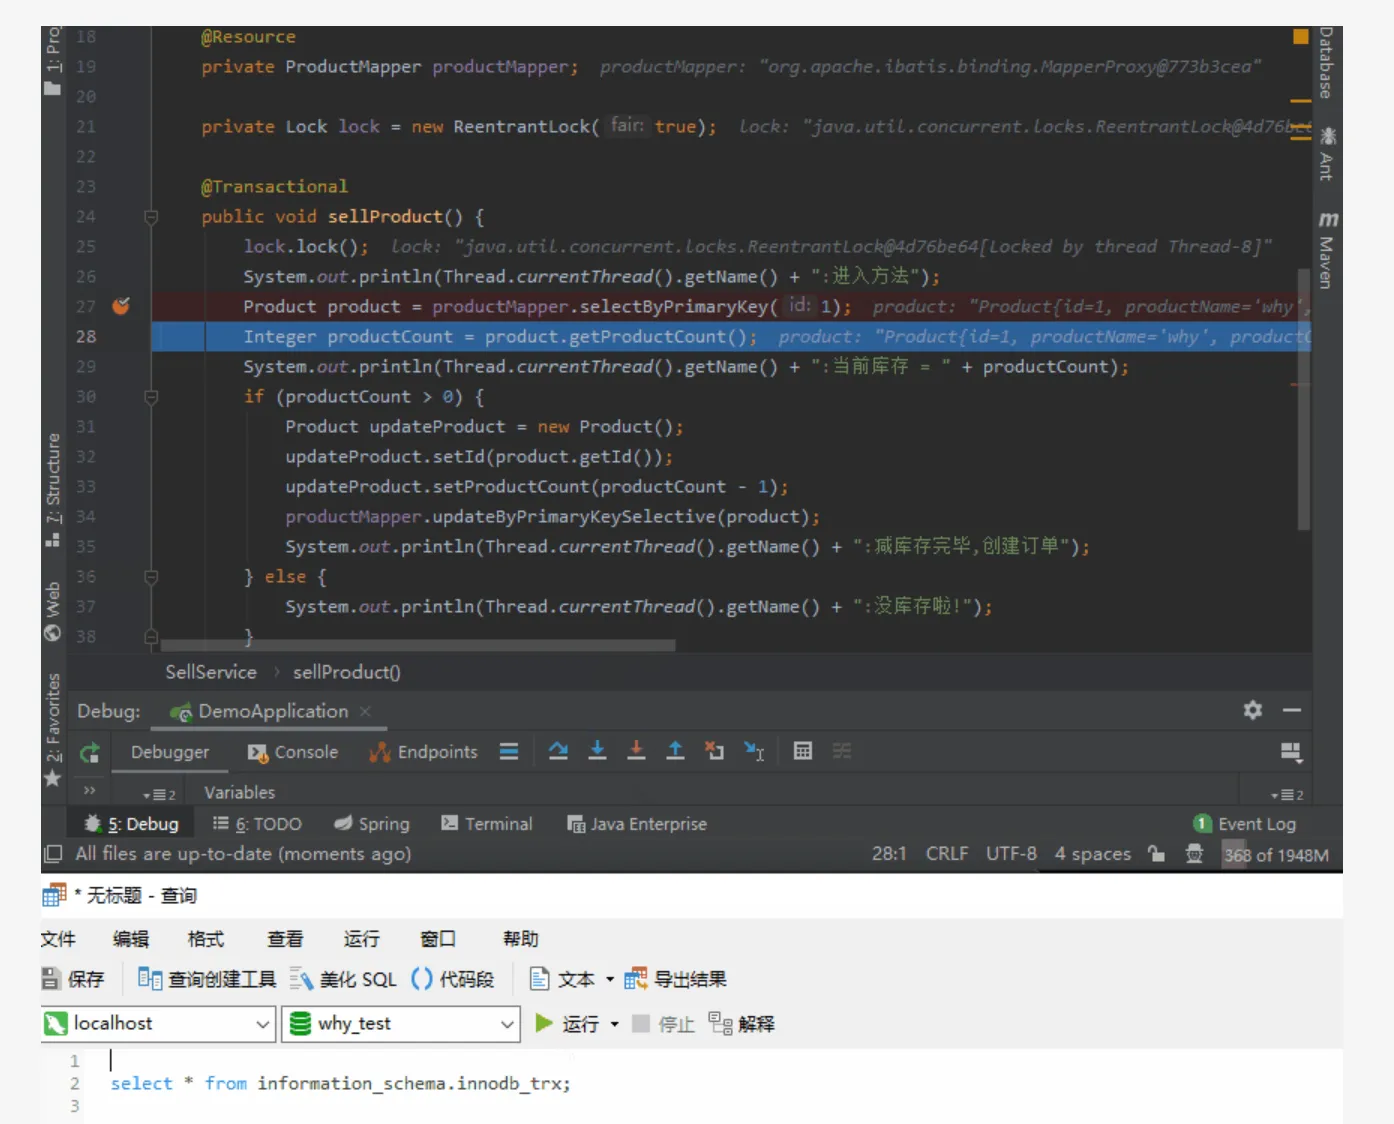Viewport: 1394px width, 1124px height.
Task: Click the Drop Frame icon
Action: coord(714,751)
